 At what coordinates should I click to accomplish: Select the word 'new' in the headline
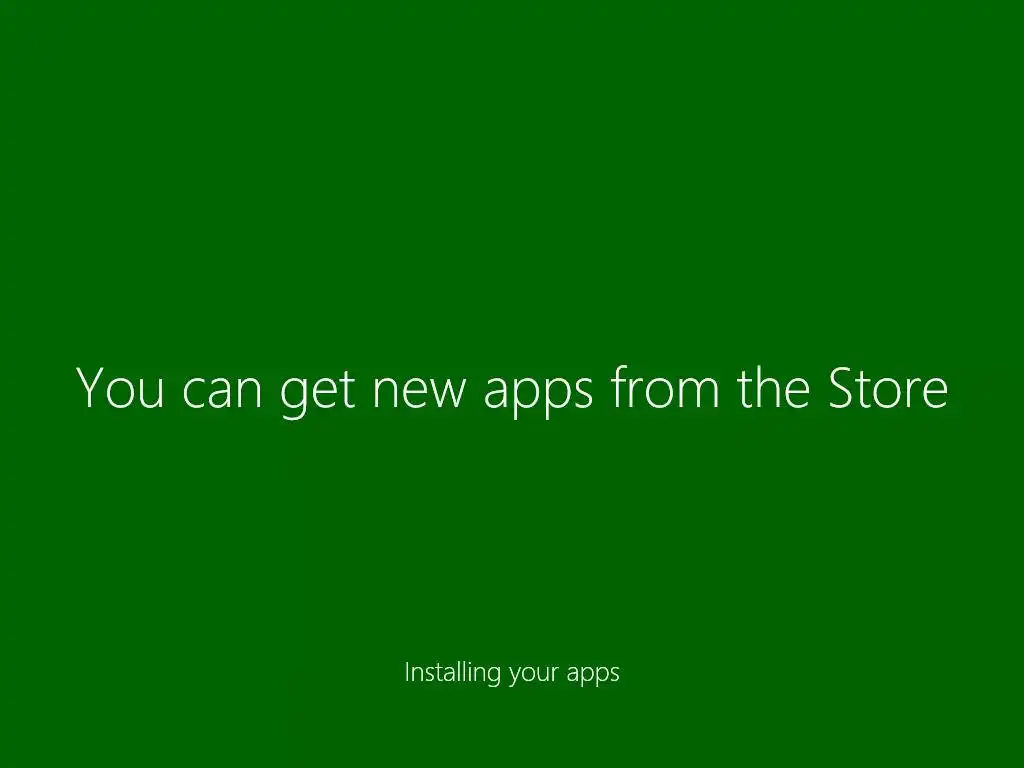tap(420, 393)
